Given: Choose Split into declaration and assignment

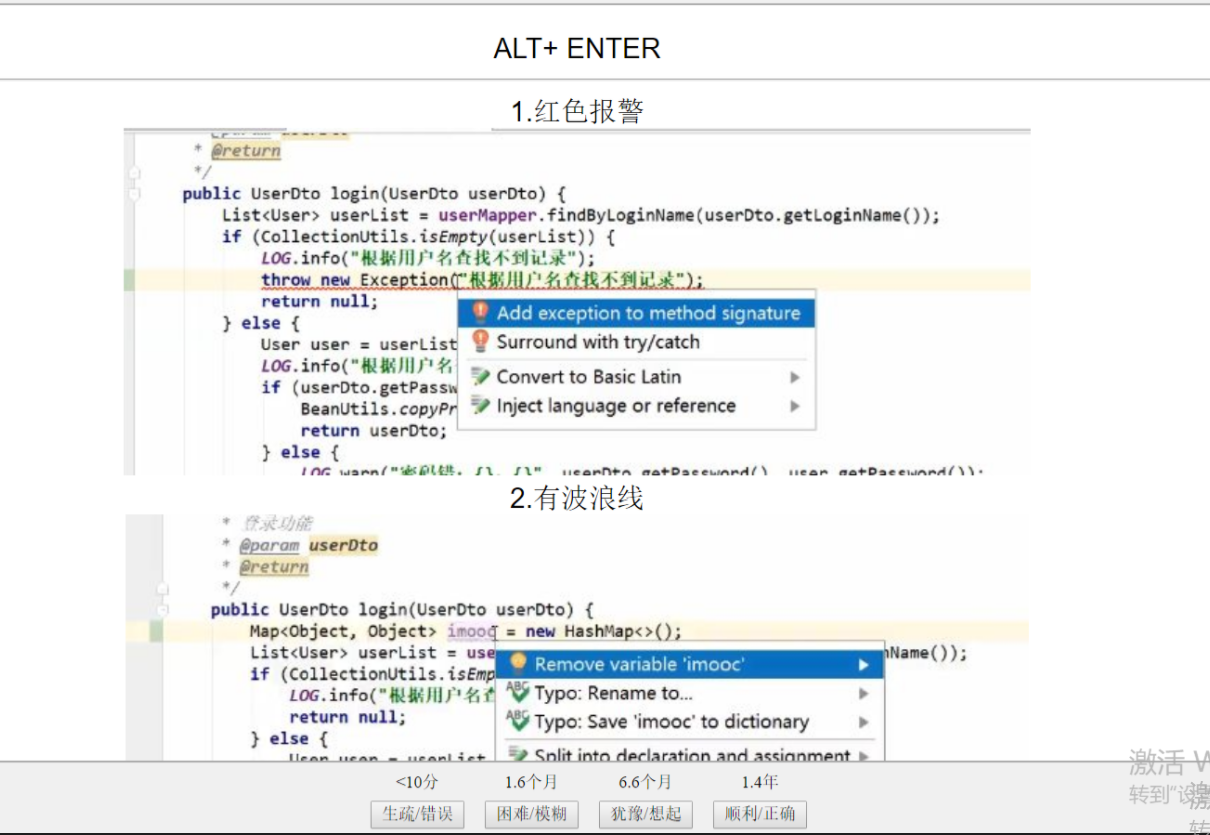Looking at the screenshot, I should [x=690, y=755].
